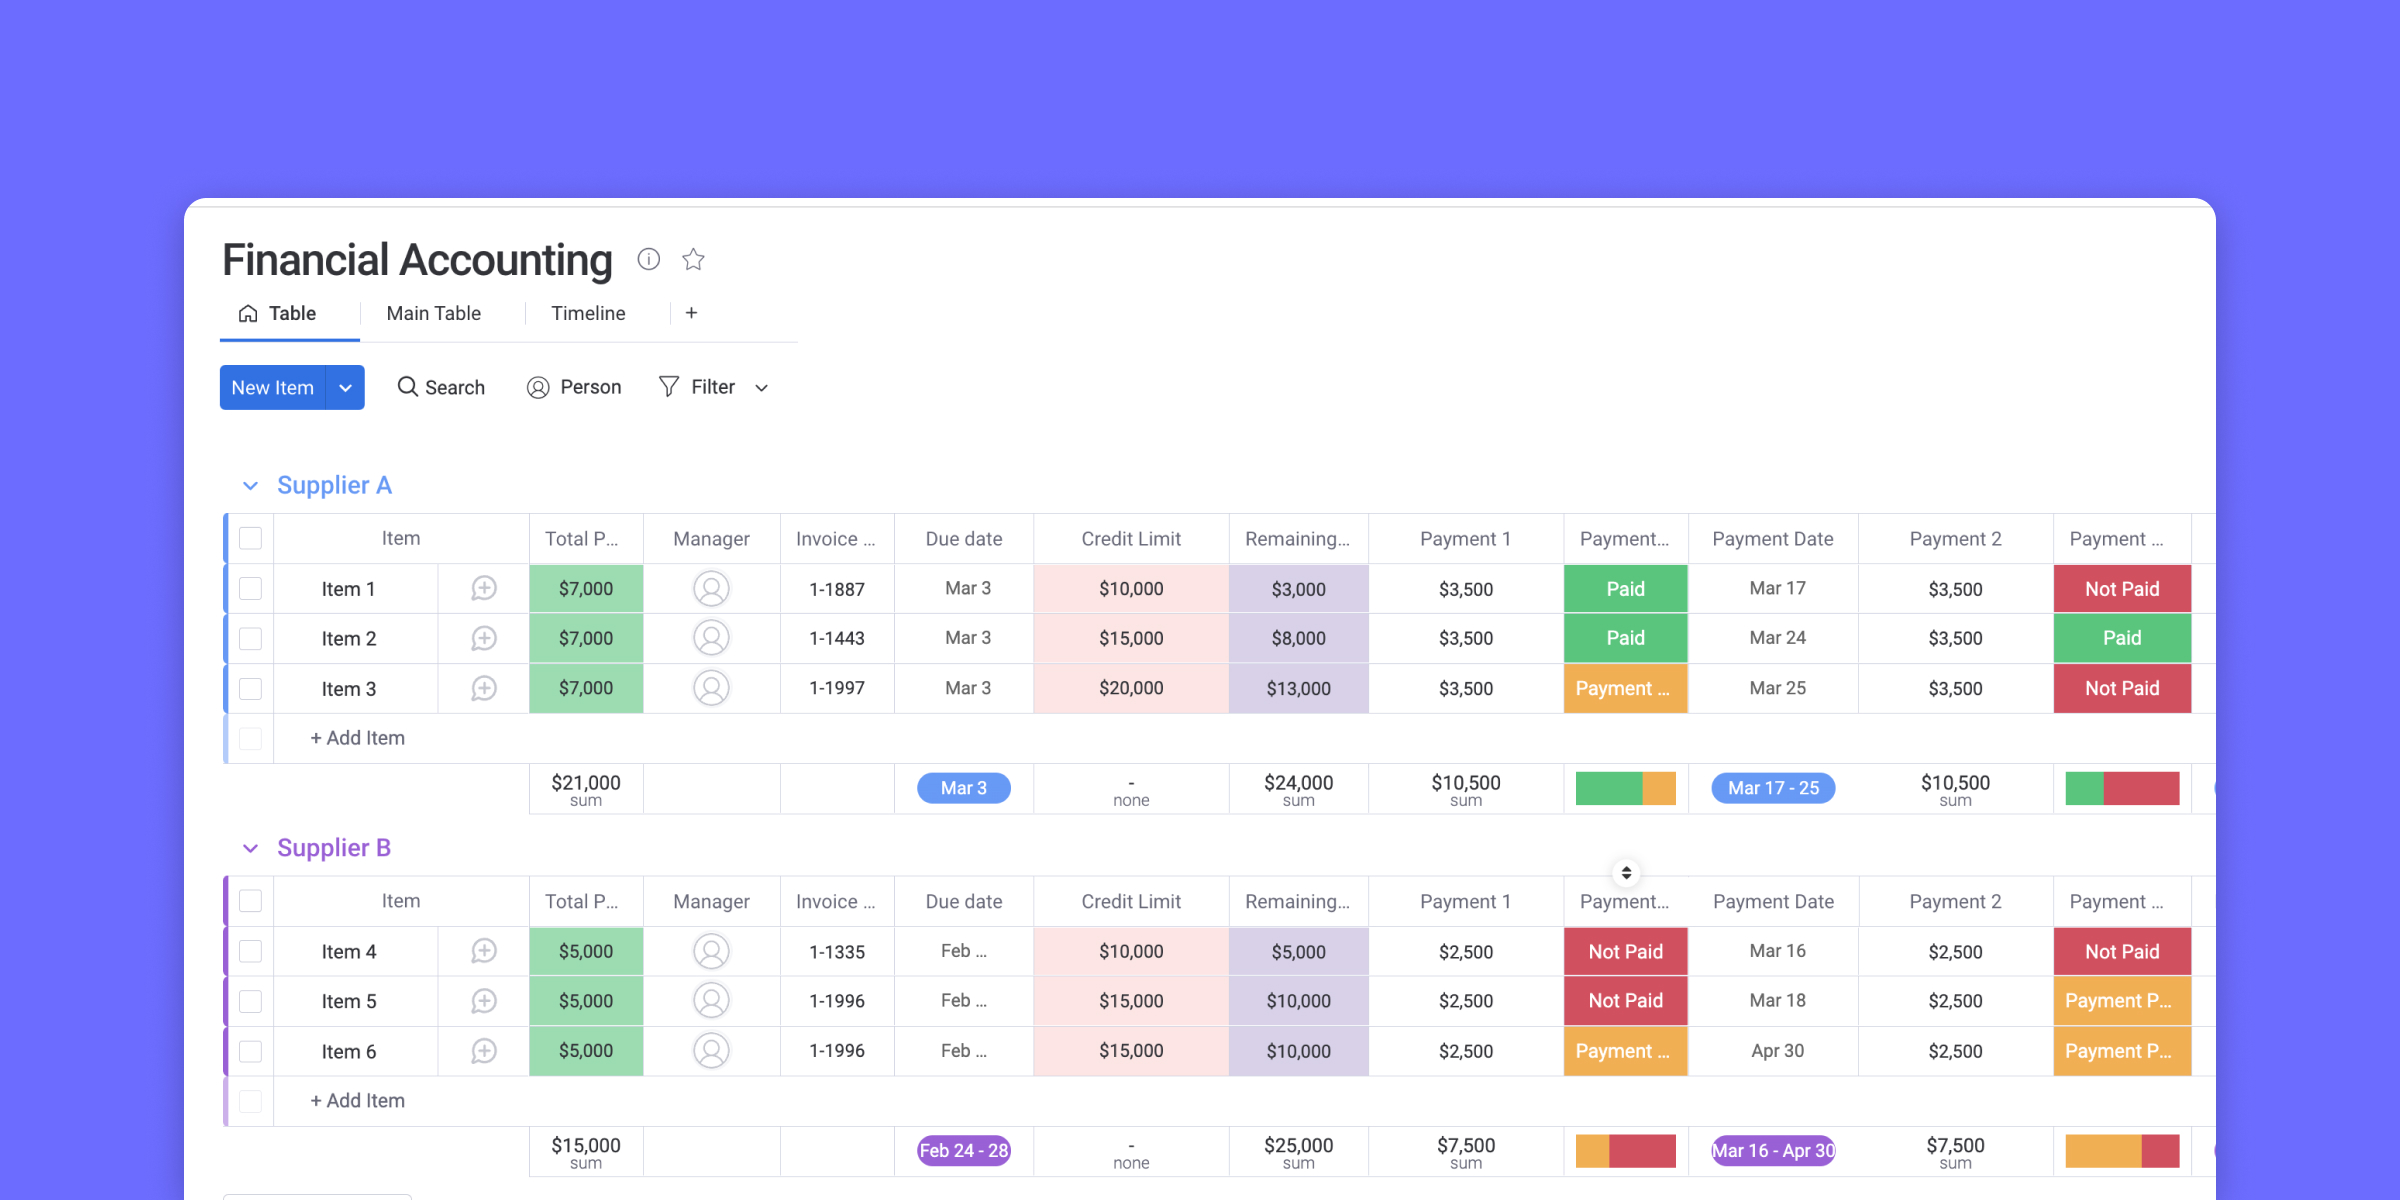The height and width of the screenshot is (1200, 2400).
Task: Toggle collapse Supplier A group
Action: coord(248,485)
